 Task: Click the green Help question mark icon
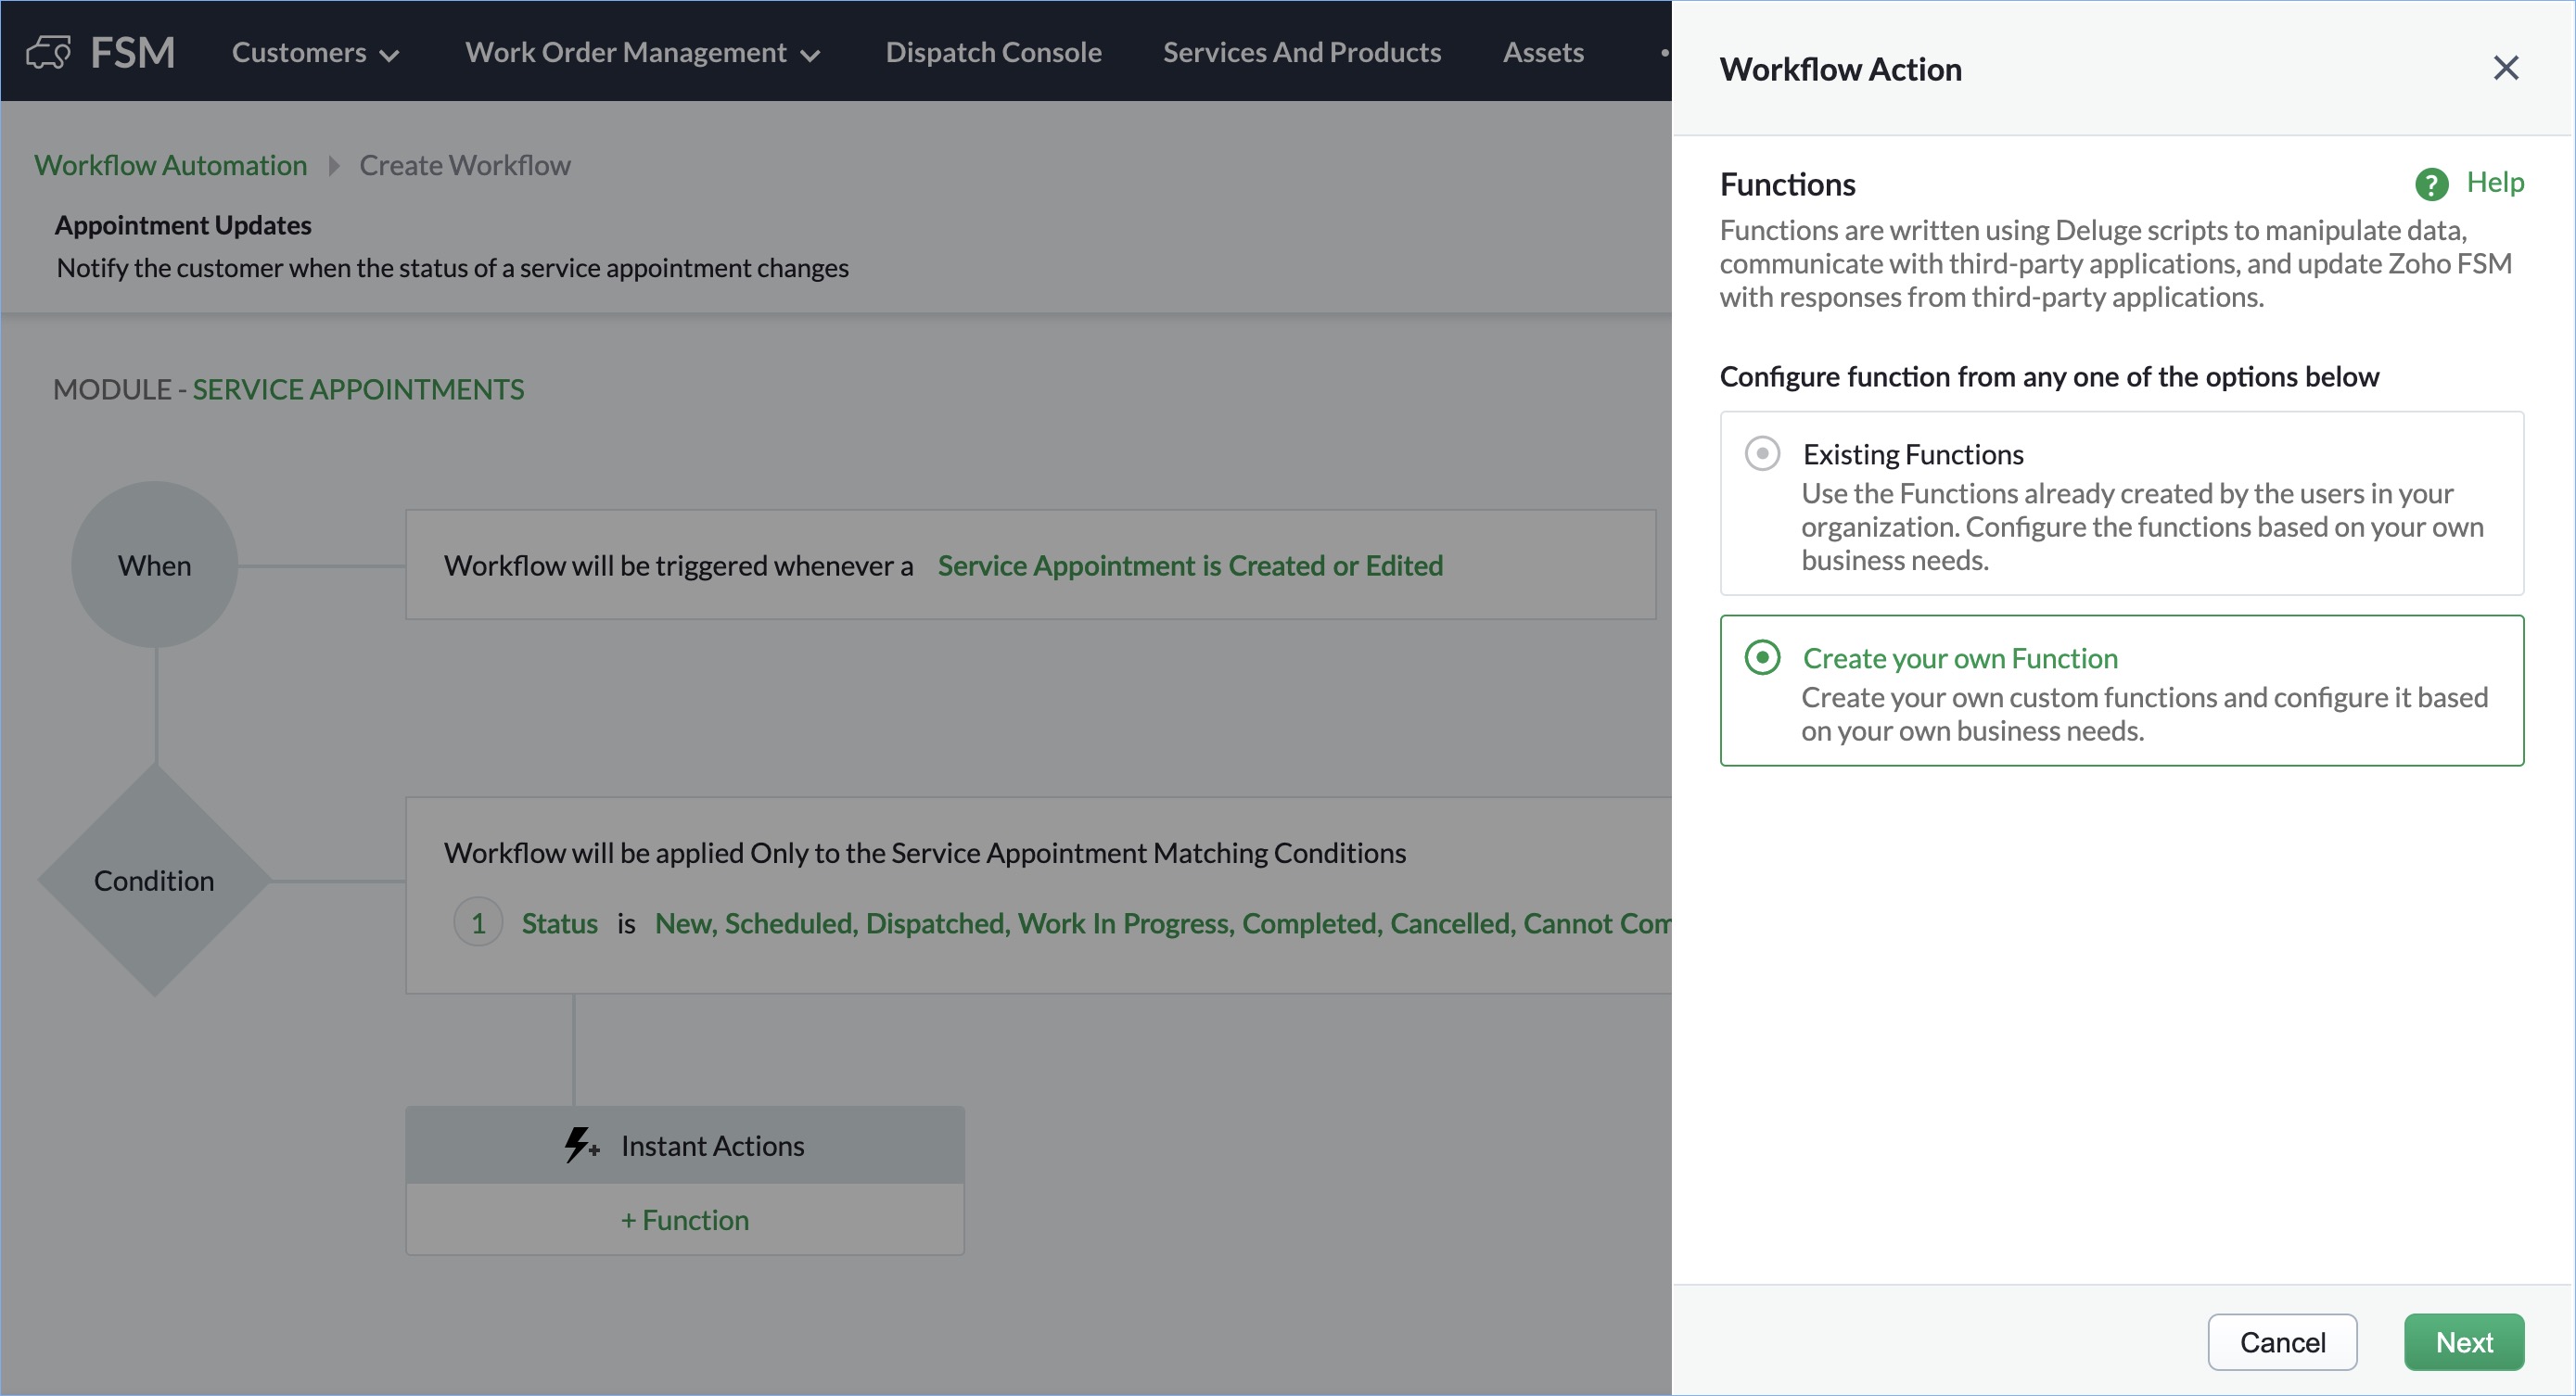(2431, 184)
